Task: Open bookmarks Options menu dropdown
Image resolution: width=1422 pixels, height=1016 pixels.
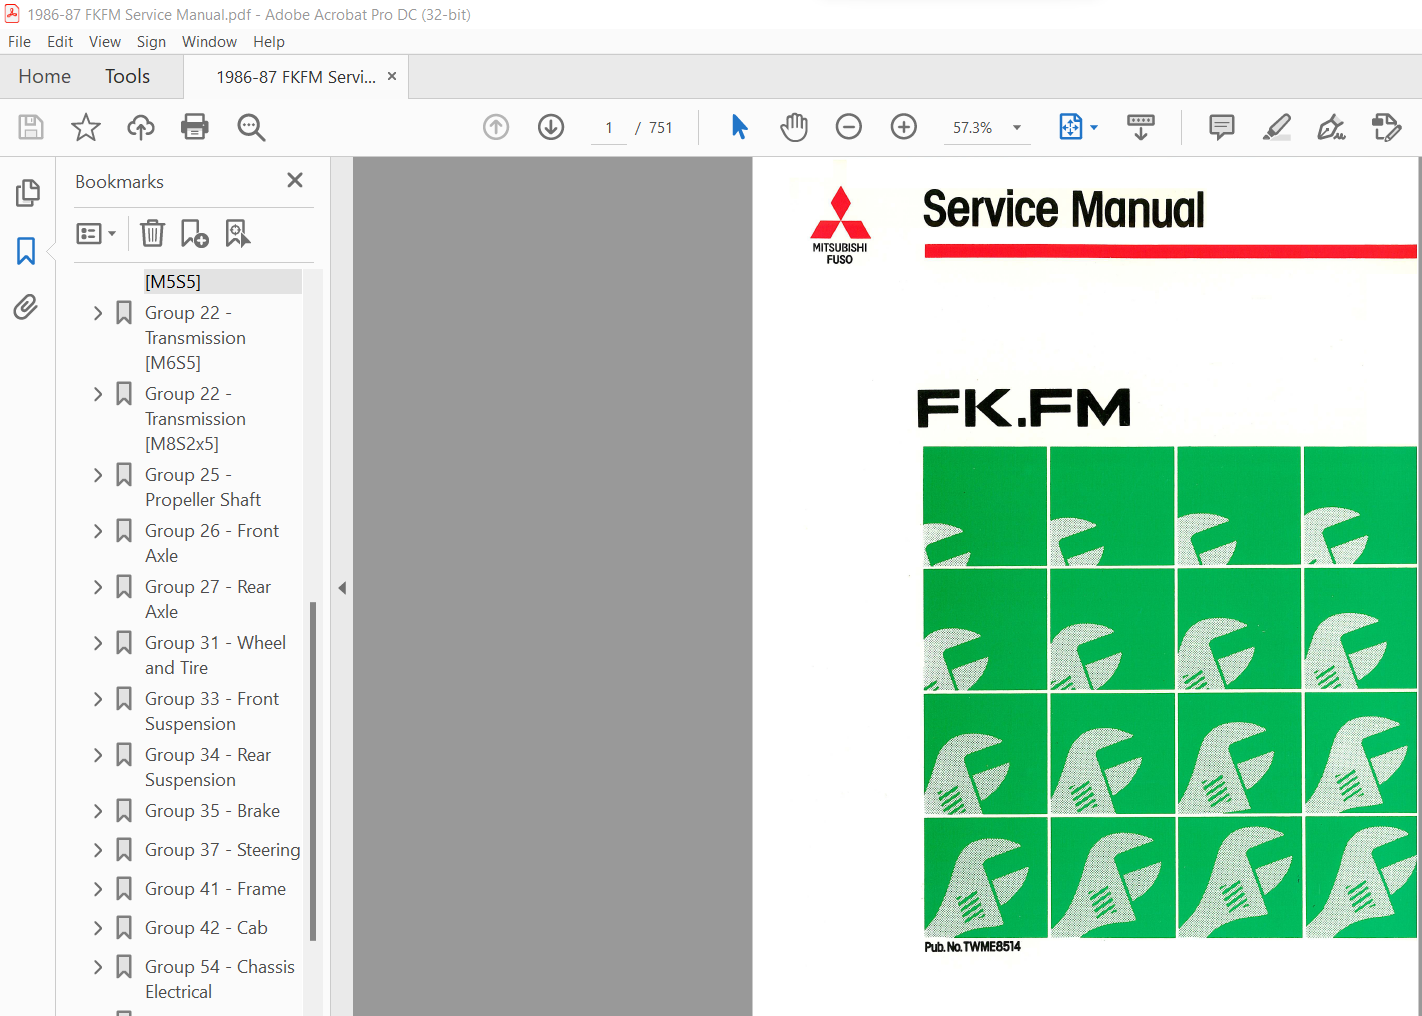Action: pyautogui.click(x=97, y=233)
